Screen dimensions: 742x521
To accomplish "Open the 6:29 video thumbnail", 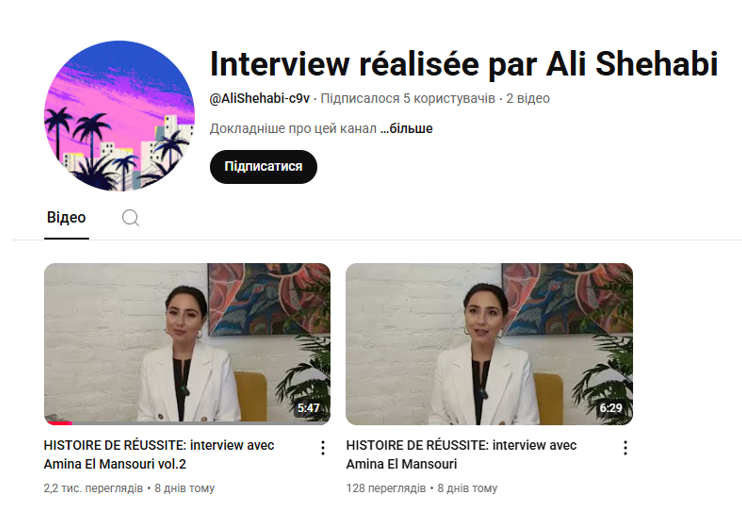I will coord(489,344).
